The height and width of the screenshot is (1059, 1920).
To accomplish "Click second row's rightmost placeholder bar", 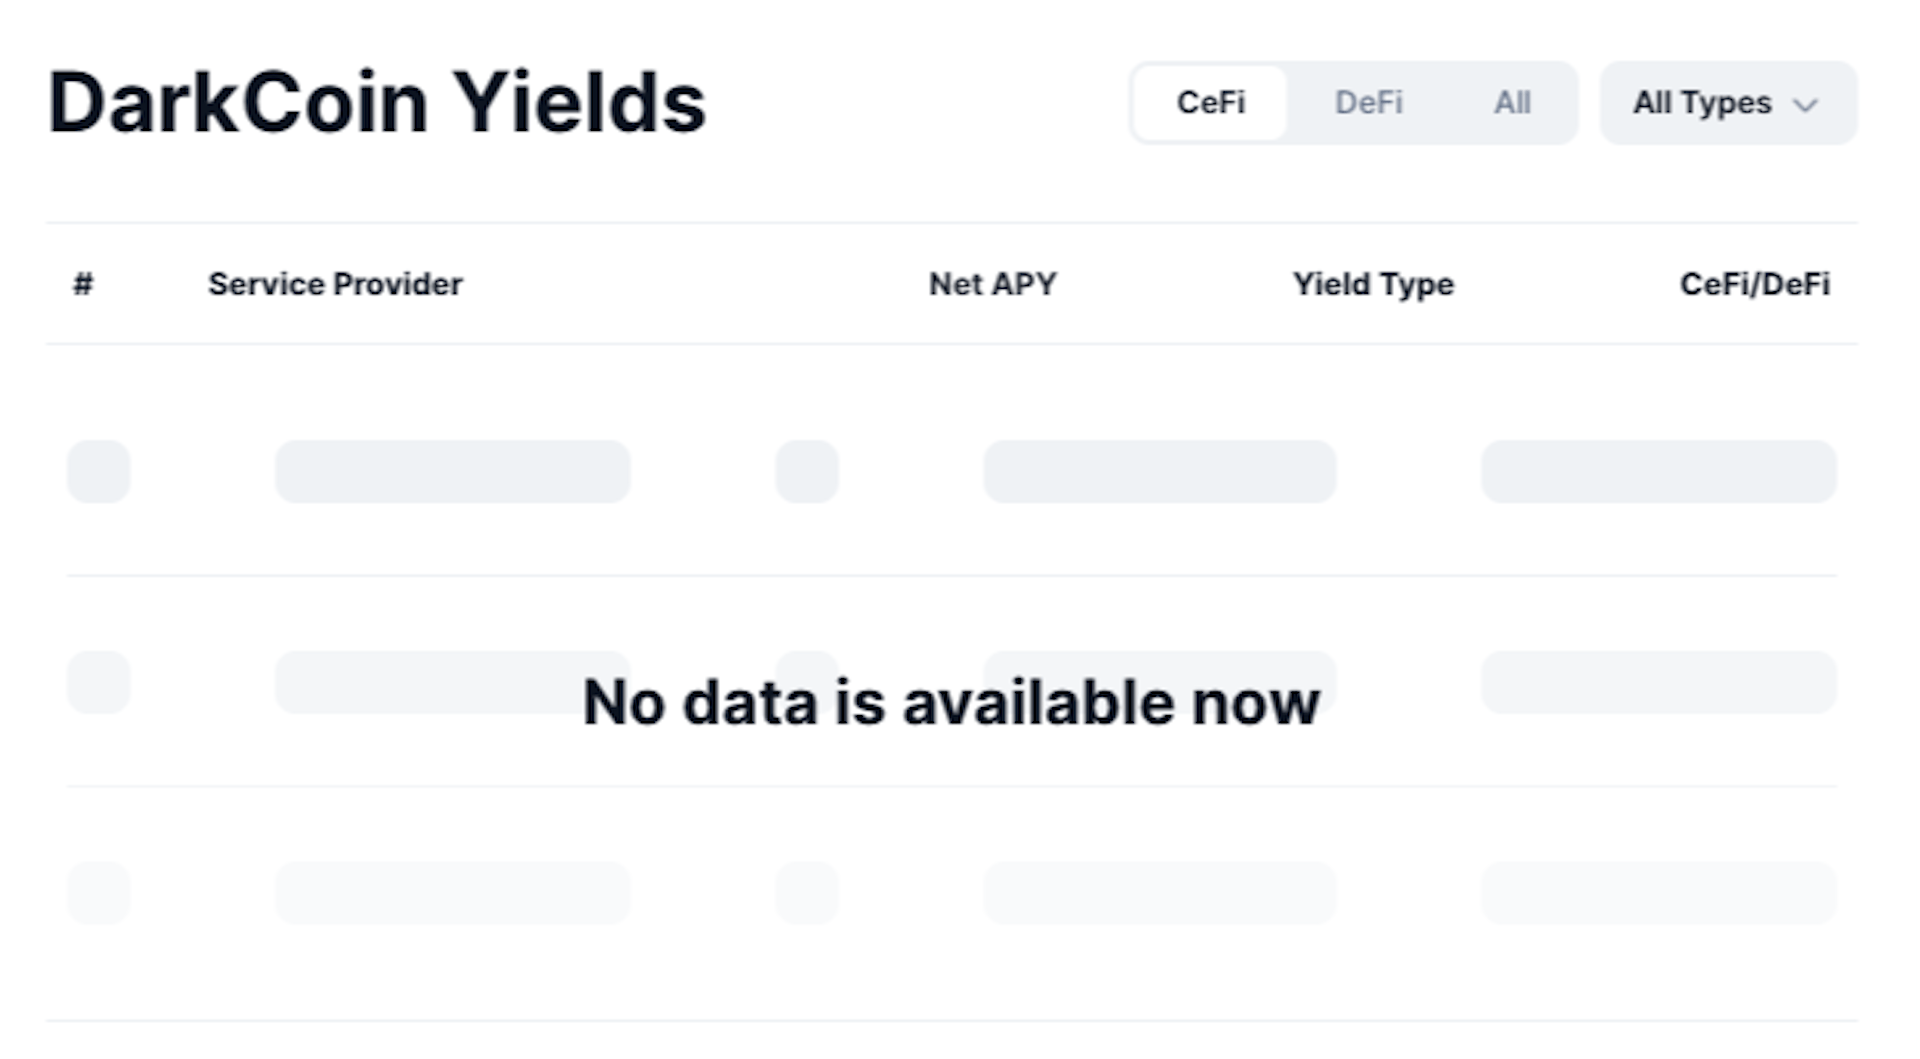I will click(x=1658, y=682).
